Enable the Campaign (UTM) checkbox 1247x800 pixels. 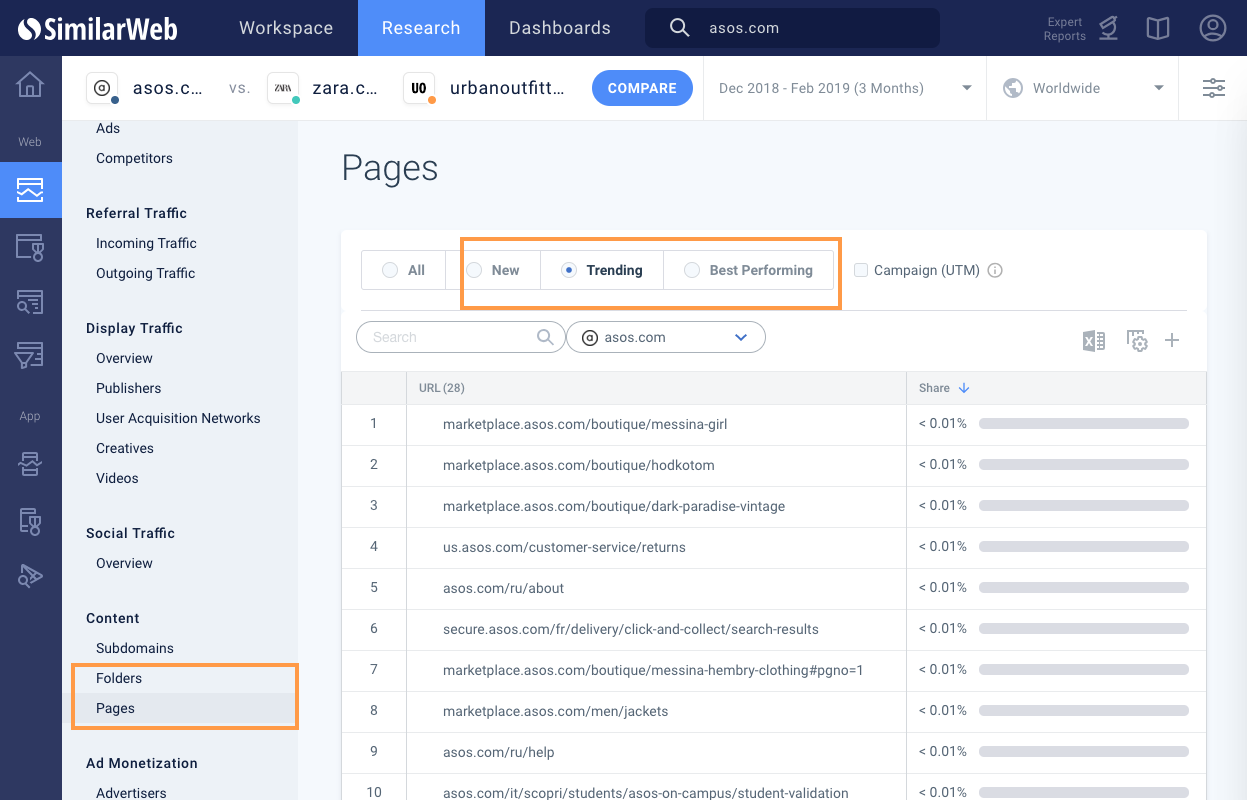[861, 270]
